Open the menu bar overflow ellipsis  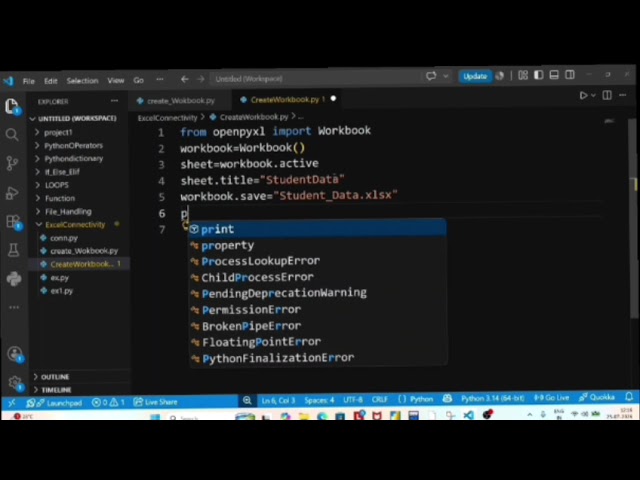(160, 80)
